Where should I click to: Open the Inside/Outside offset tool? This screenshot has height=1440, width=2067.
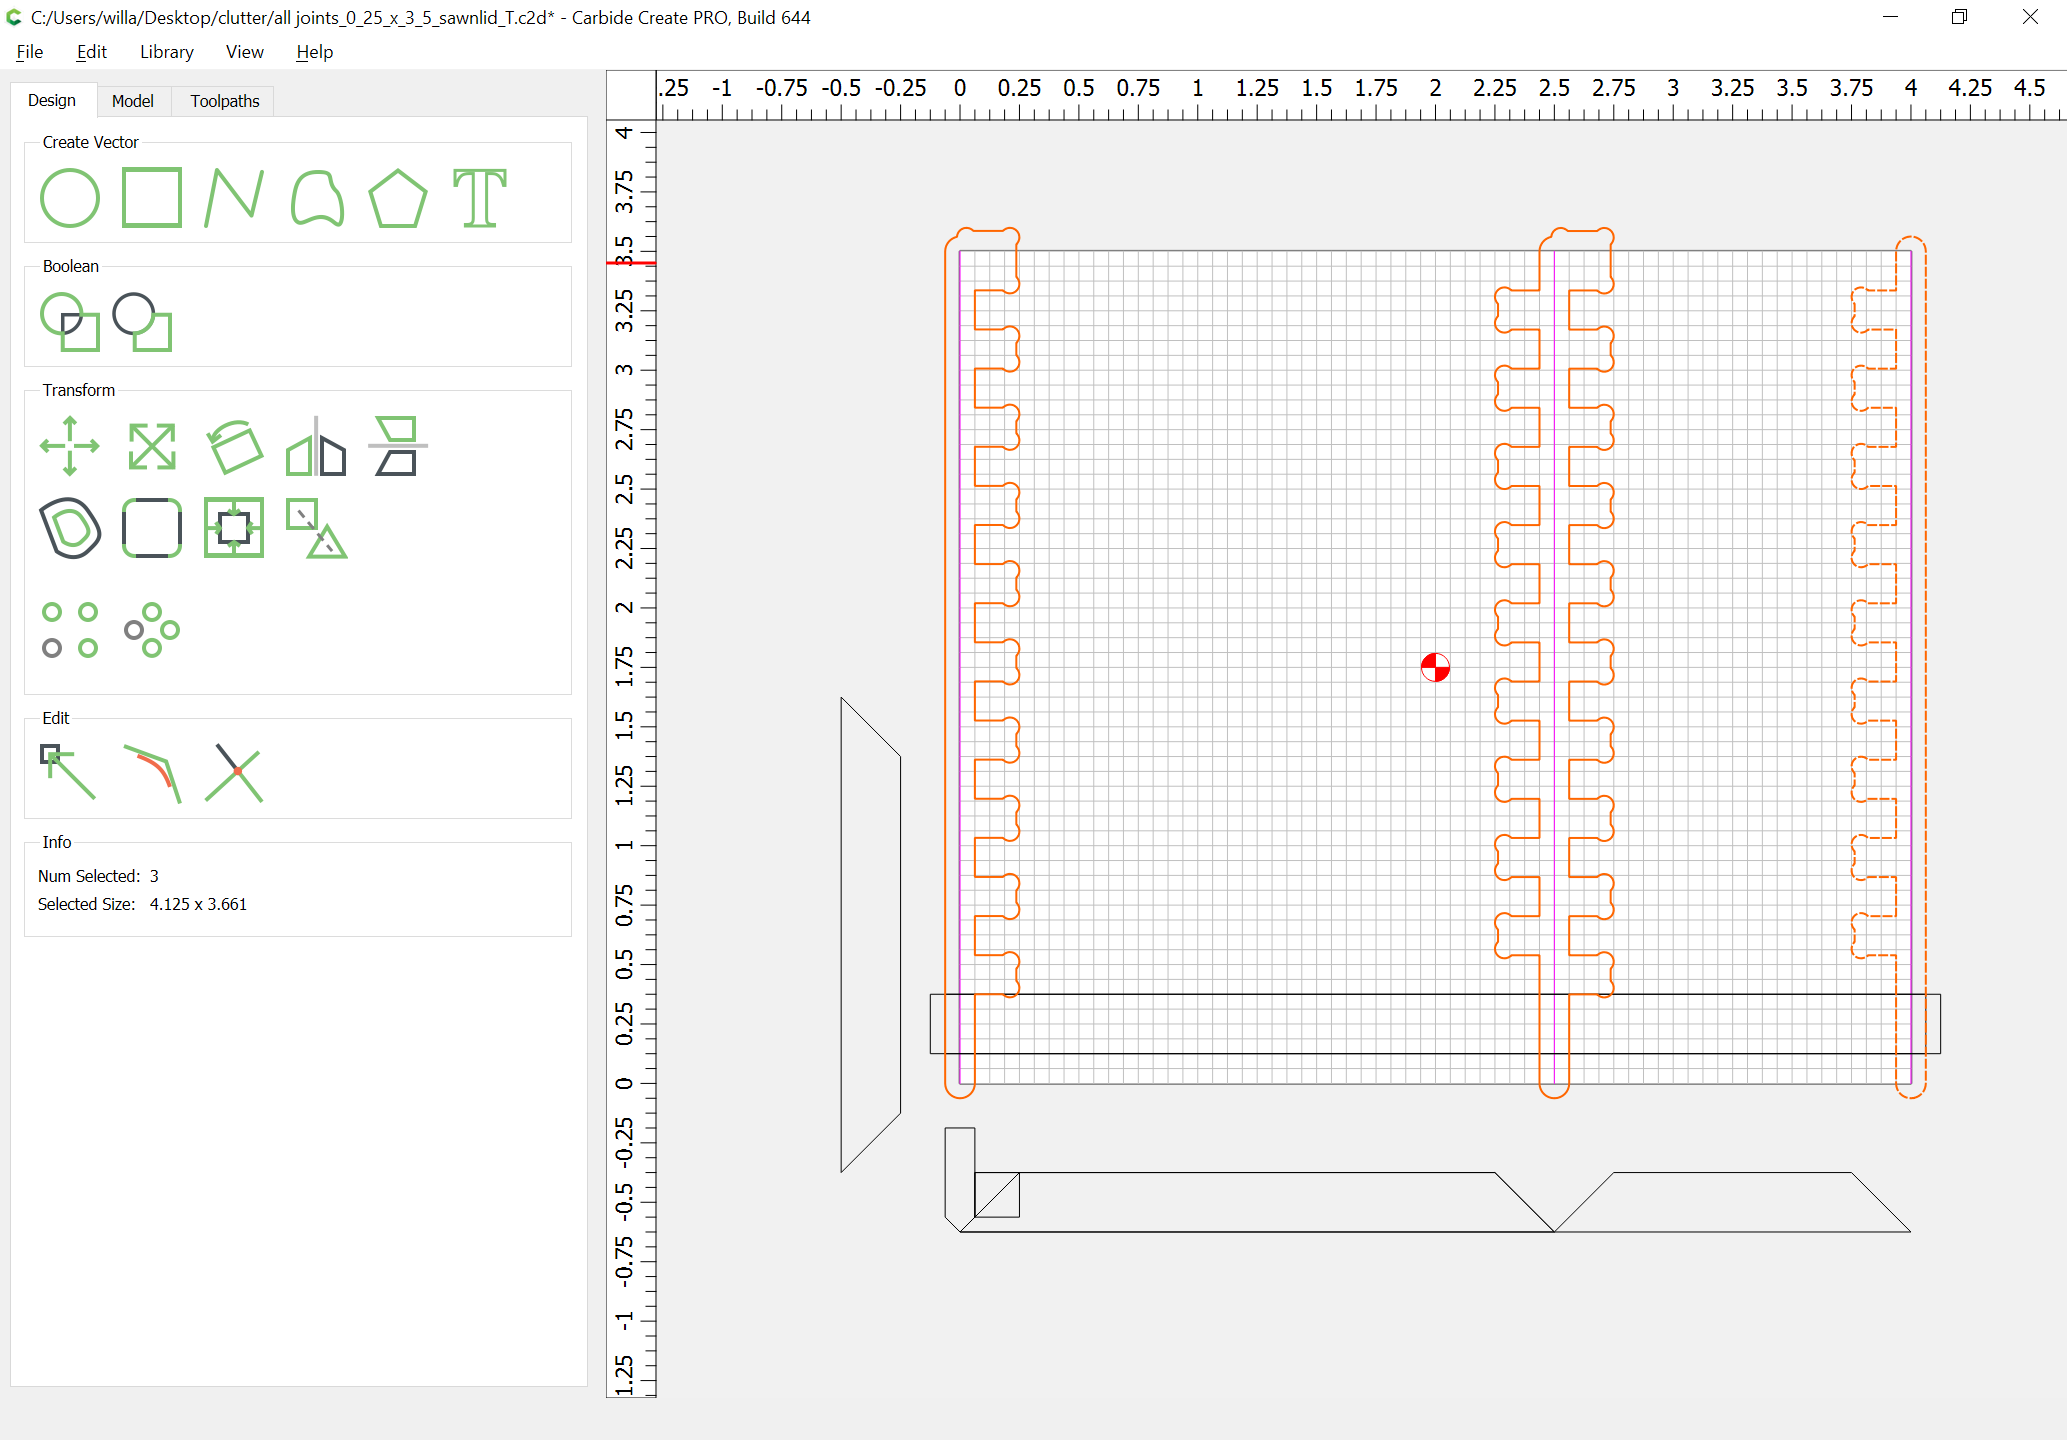pos(234,528)
